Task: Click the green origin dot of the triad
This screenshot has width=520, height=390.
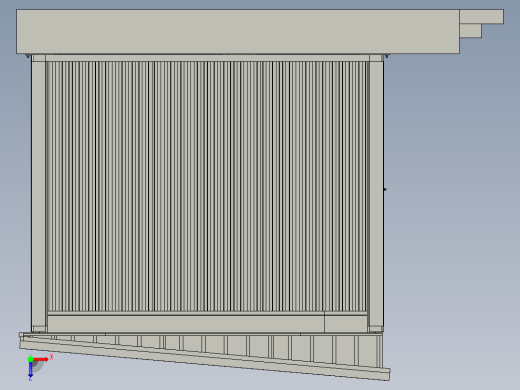Action: [x=30, y=359]
